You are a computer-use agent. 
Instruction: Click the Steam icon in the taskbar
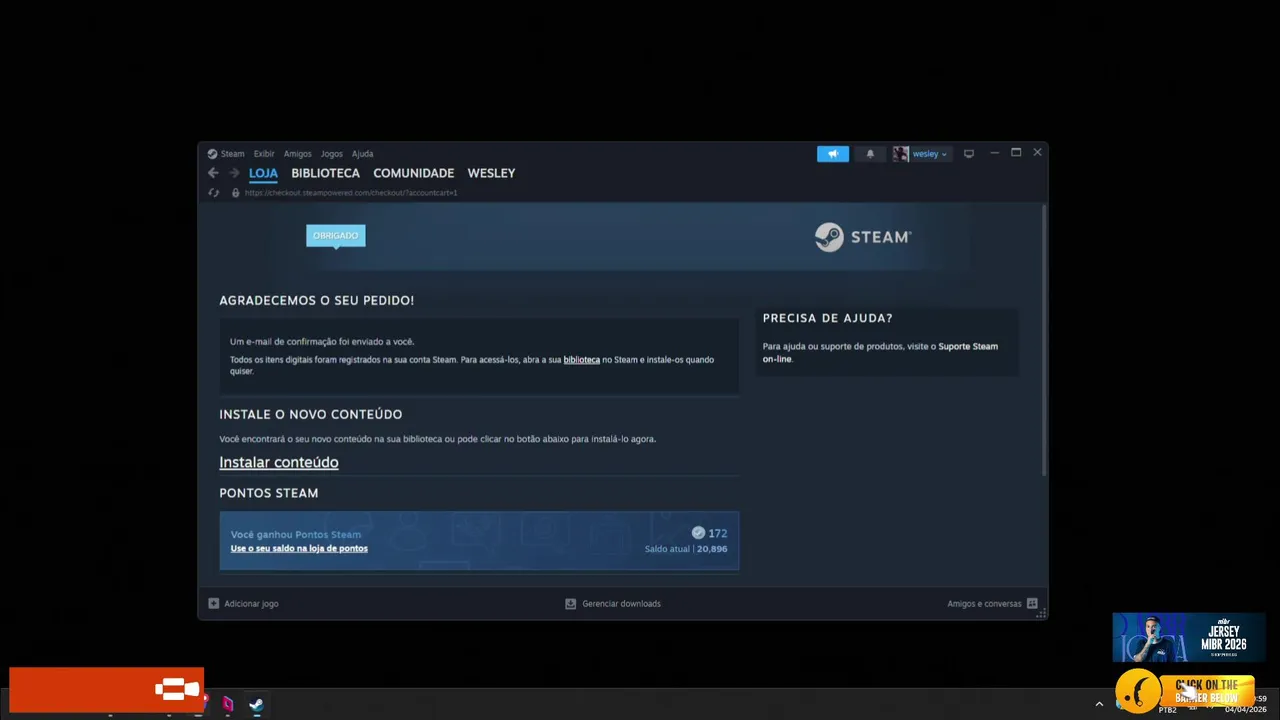257,704
